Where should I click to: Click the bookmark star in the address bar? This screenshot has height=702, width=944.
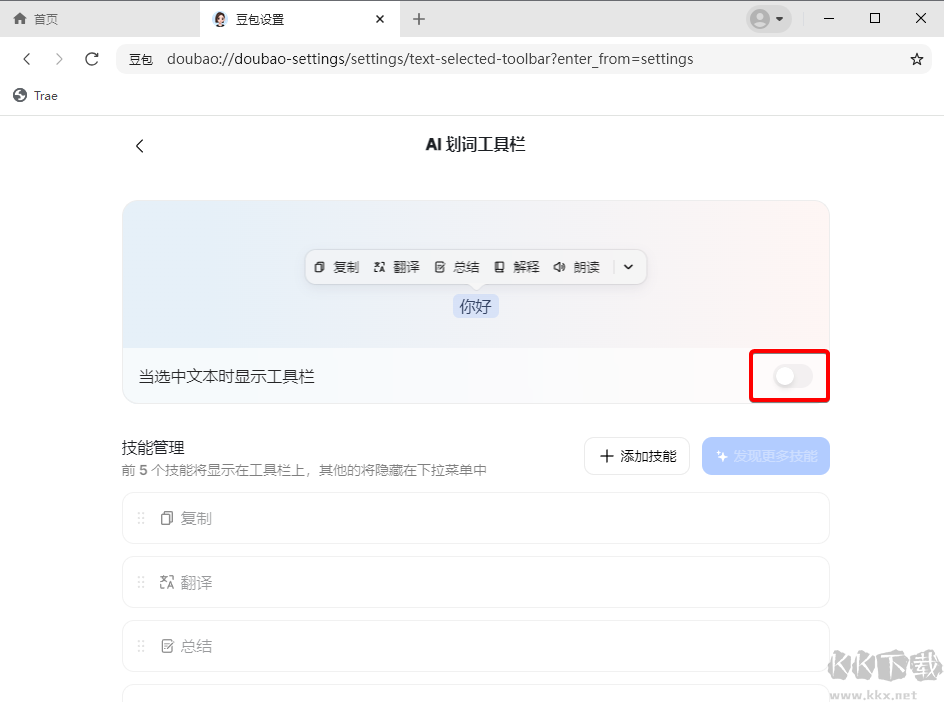pos(916,59)
